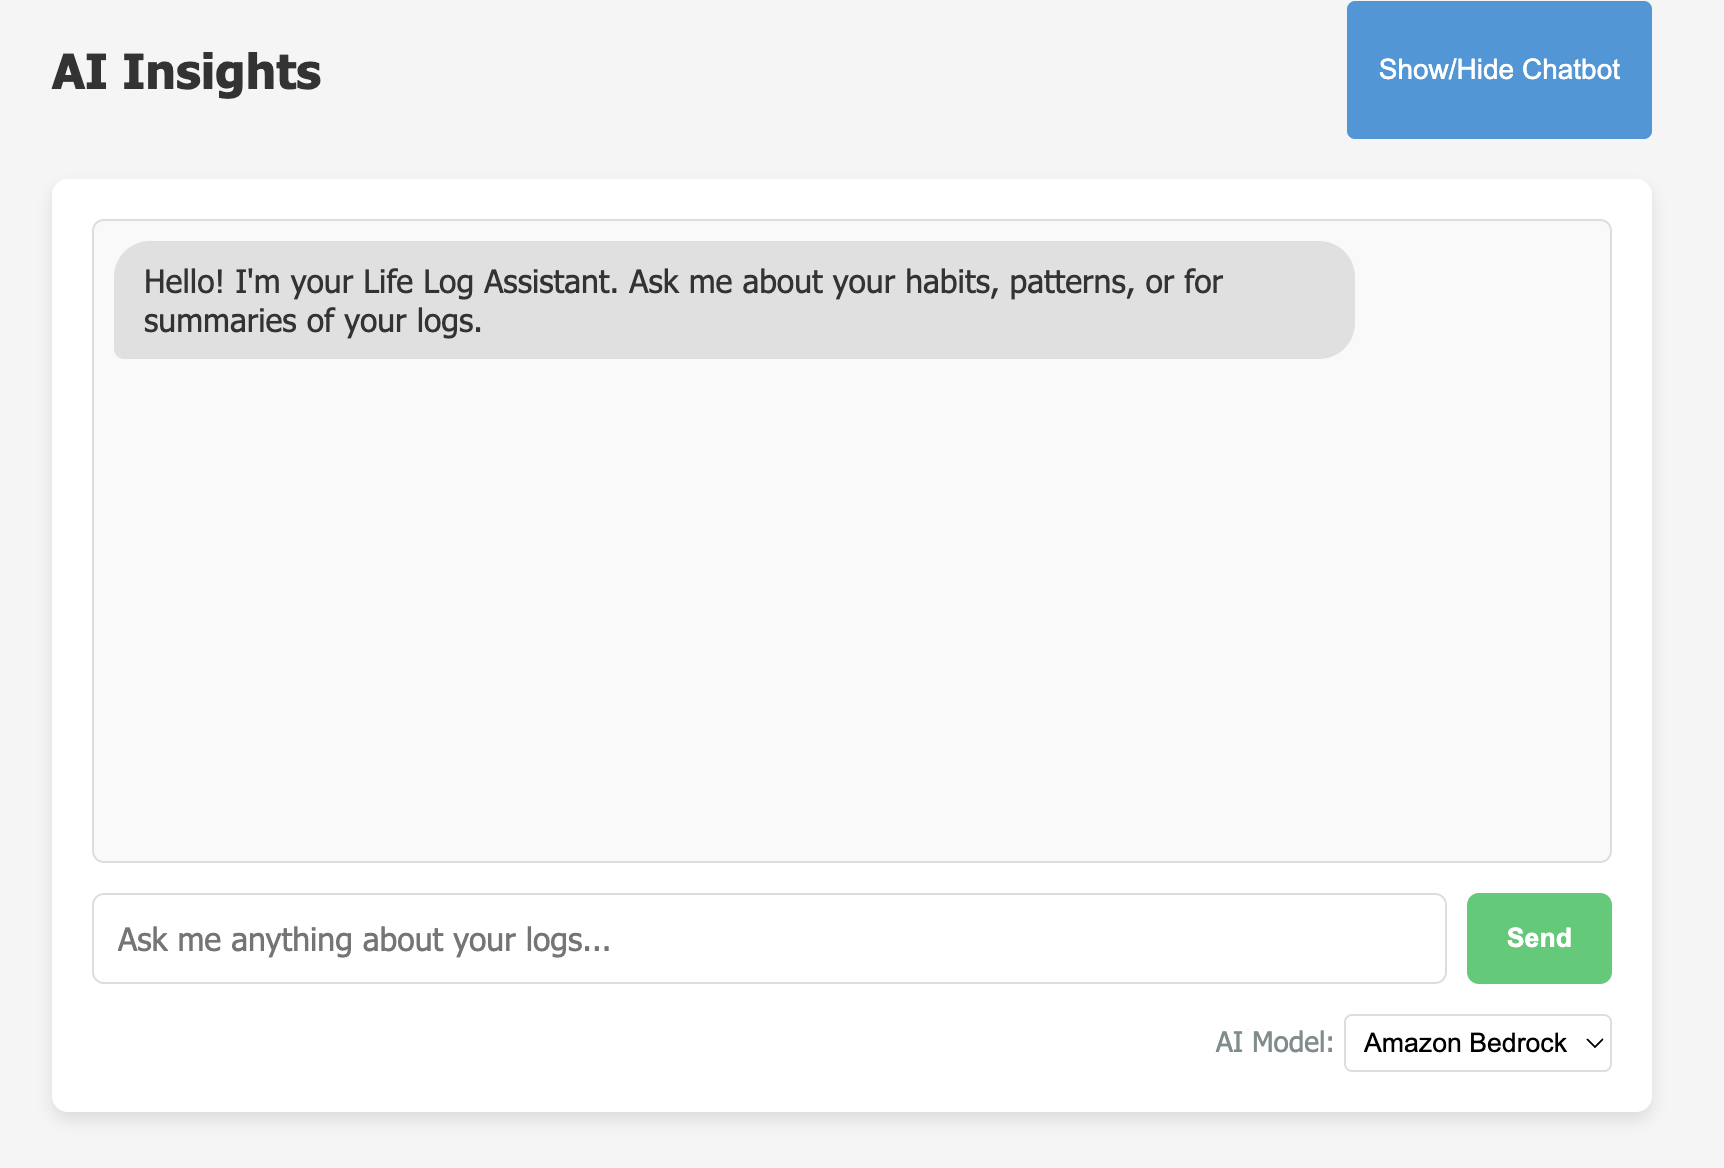Click the Show/Hide Chatbot button

pyautogui.click(x=1499, y=70)
